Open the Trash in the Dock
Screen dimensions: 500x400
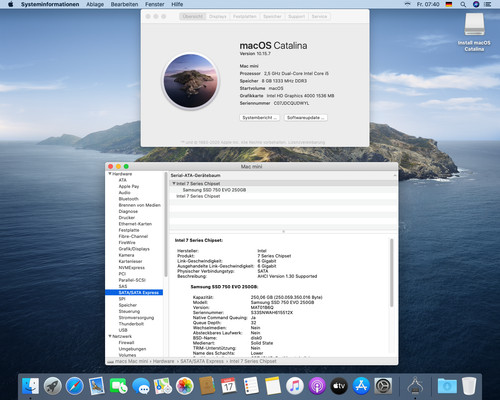click(469, 386)
